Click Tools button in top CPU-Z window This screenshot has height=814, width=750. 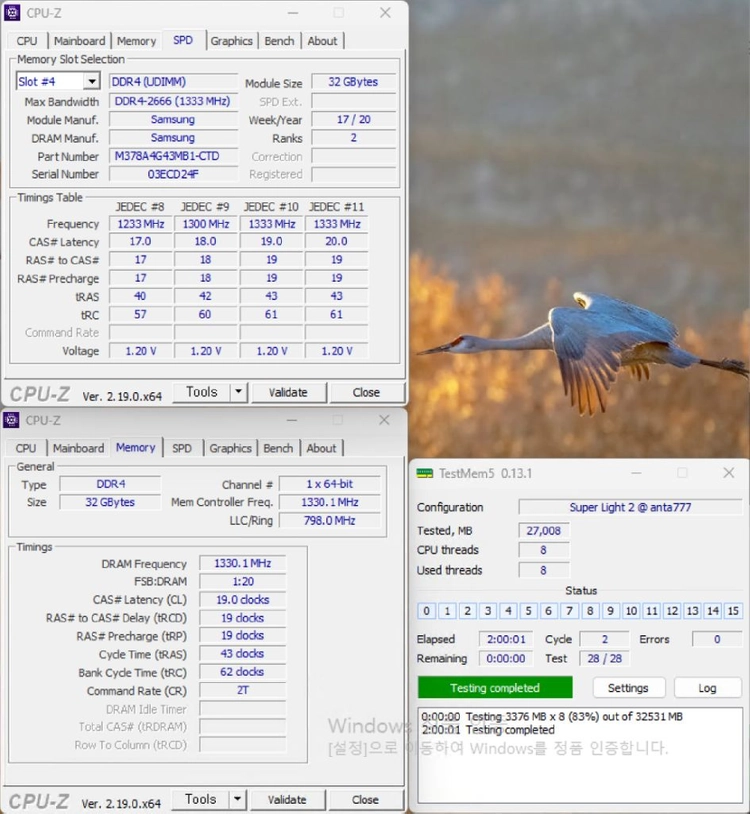coord(201,392)
